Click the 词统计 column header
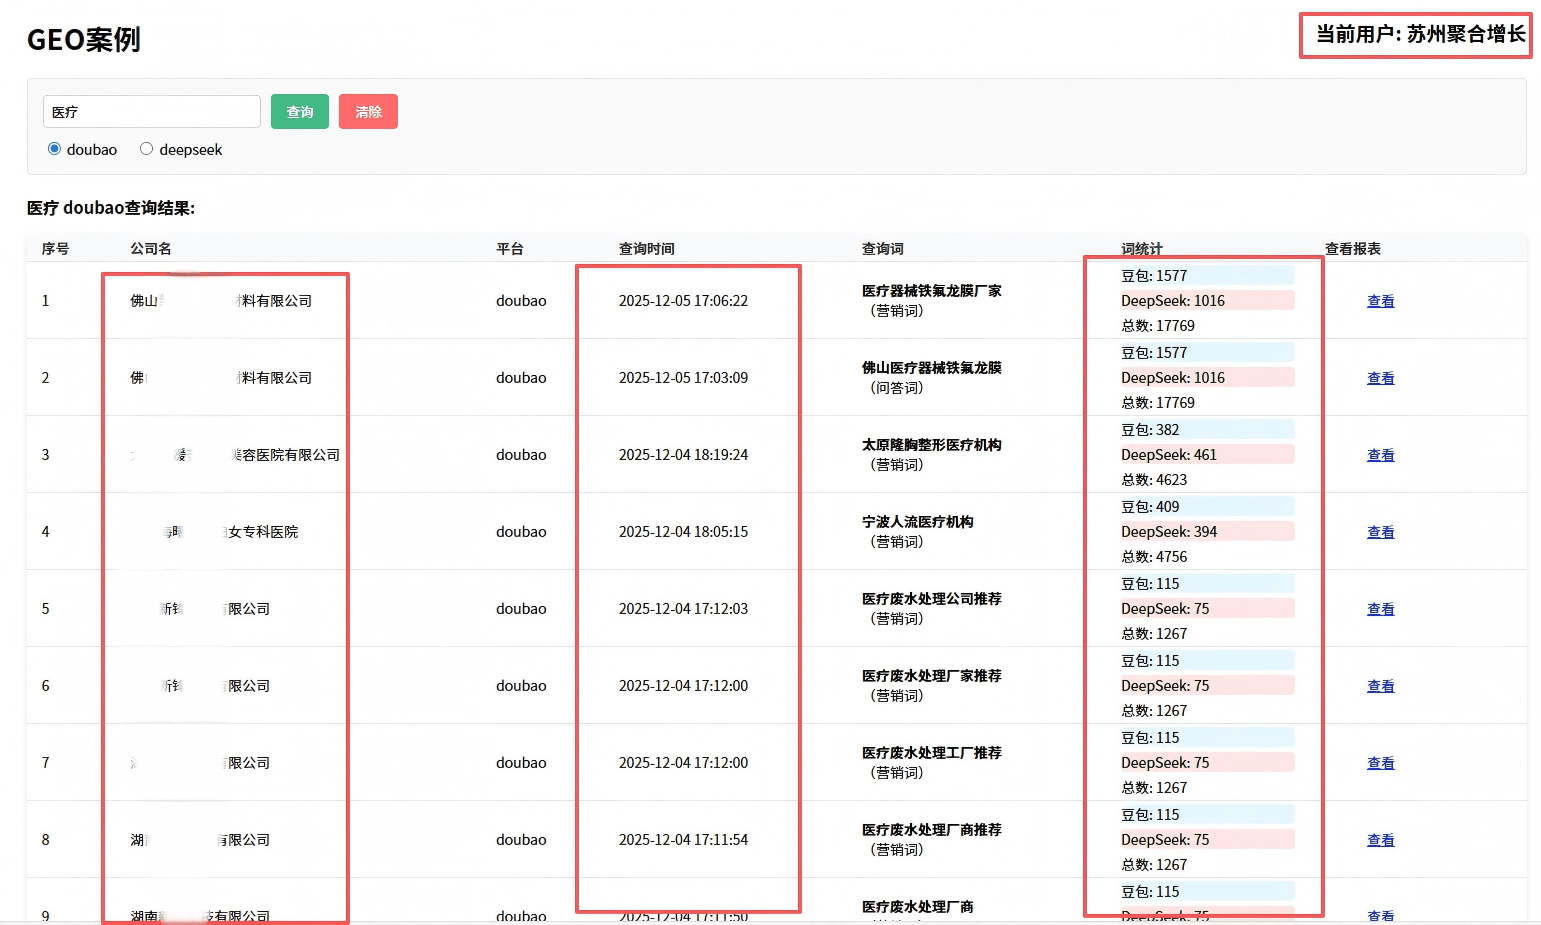The image size is (1541, 925). tap(1141, 249)
